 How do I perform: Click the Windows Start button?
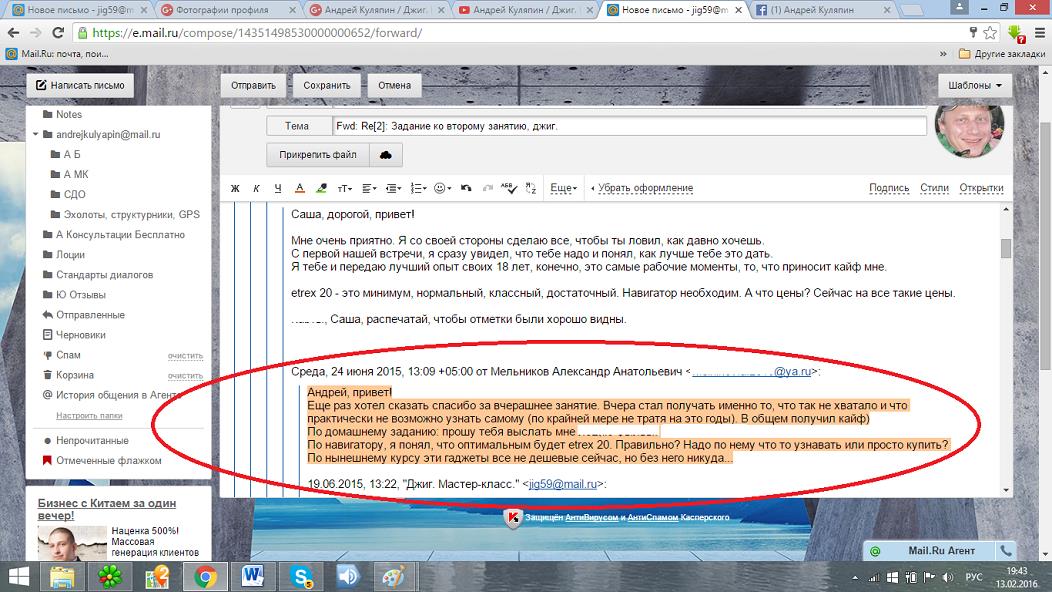[x=19, y=577]
